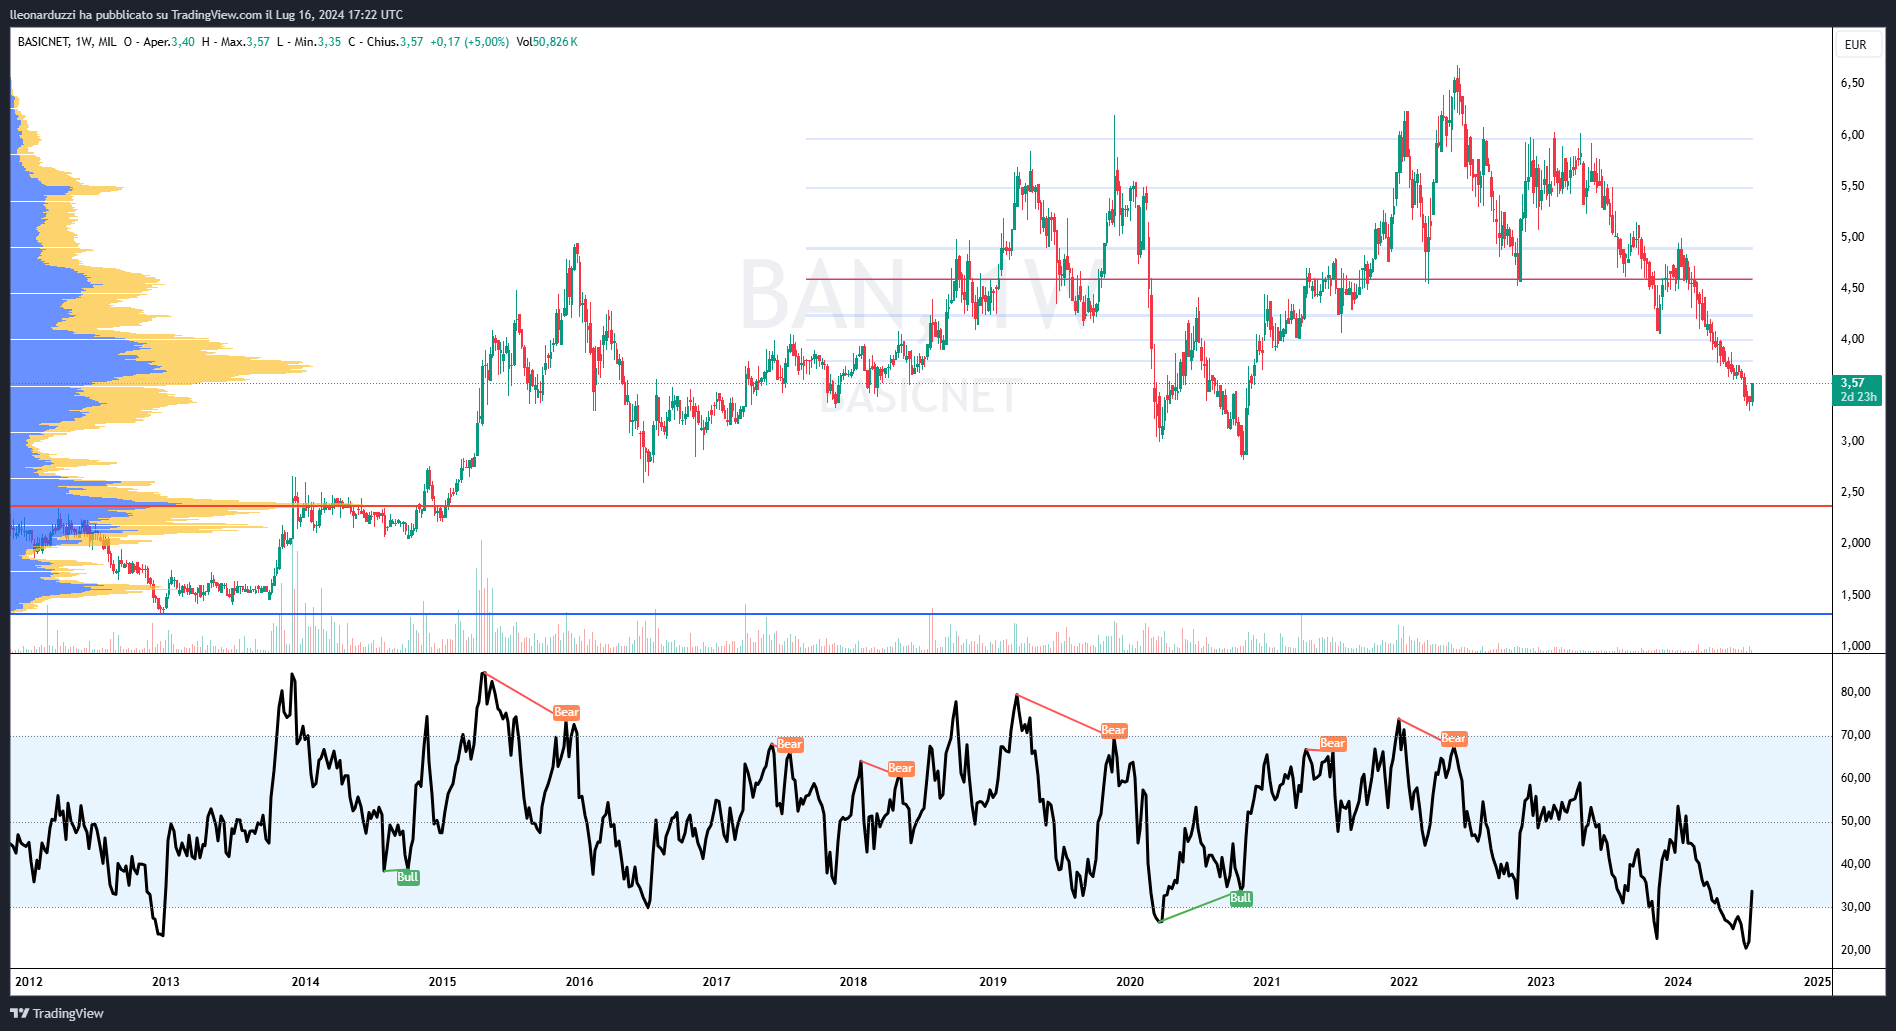Open the EUR currency selector

[x=1856, y=44]
